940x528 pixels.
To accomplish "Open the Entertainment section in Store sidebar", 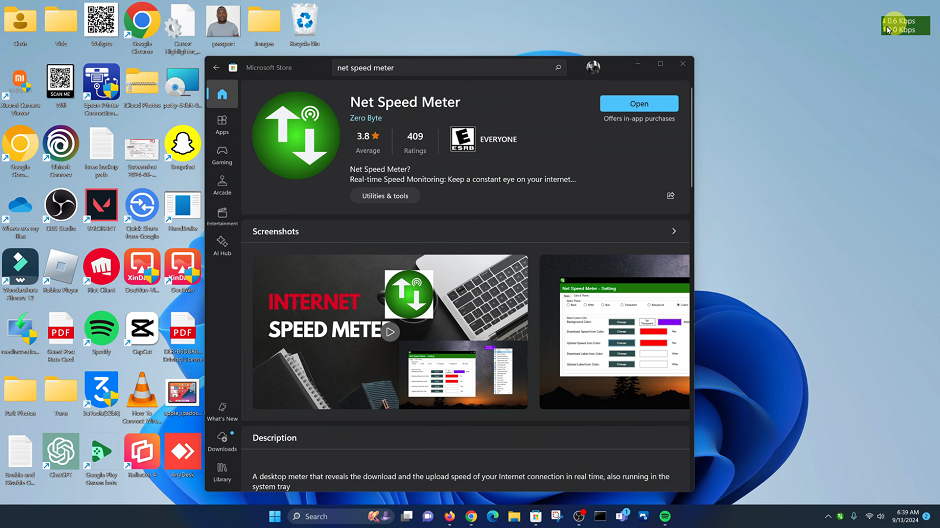I will (x=222, y=216).
